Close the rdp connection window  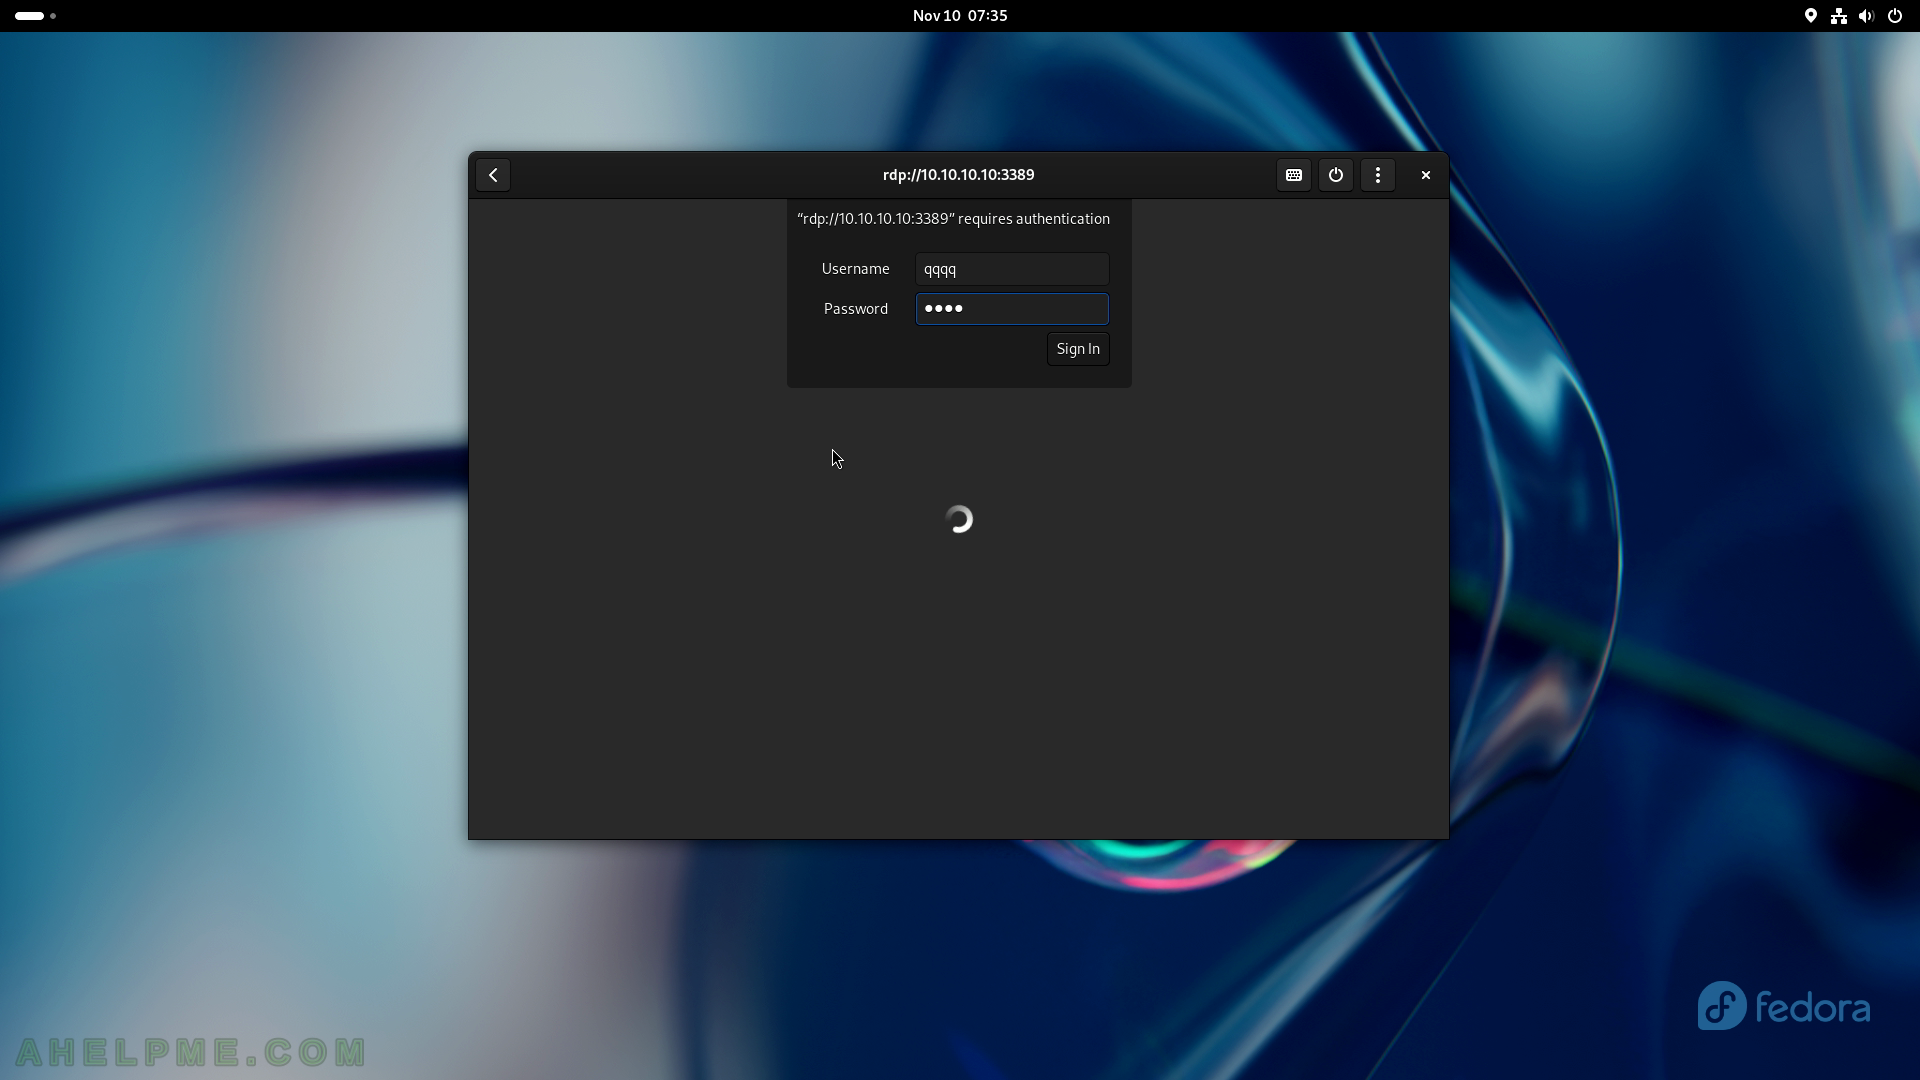[1426, 175]
